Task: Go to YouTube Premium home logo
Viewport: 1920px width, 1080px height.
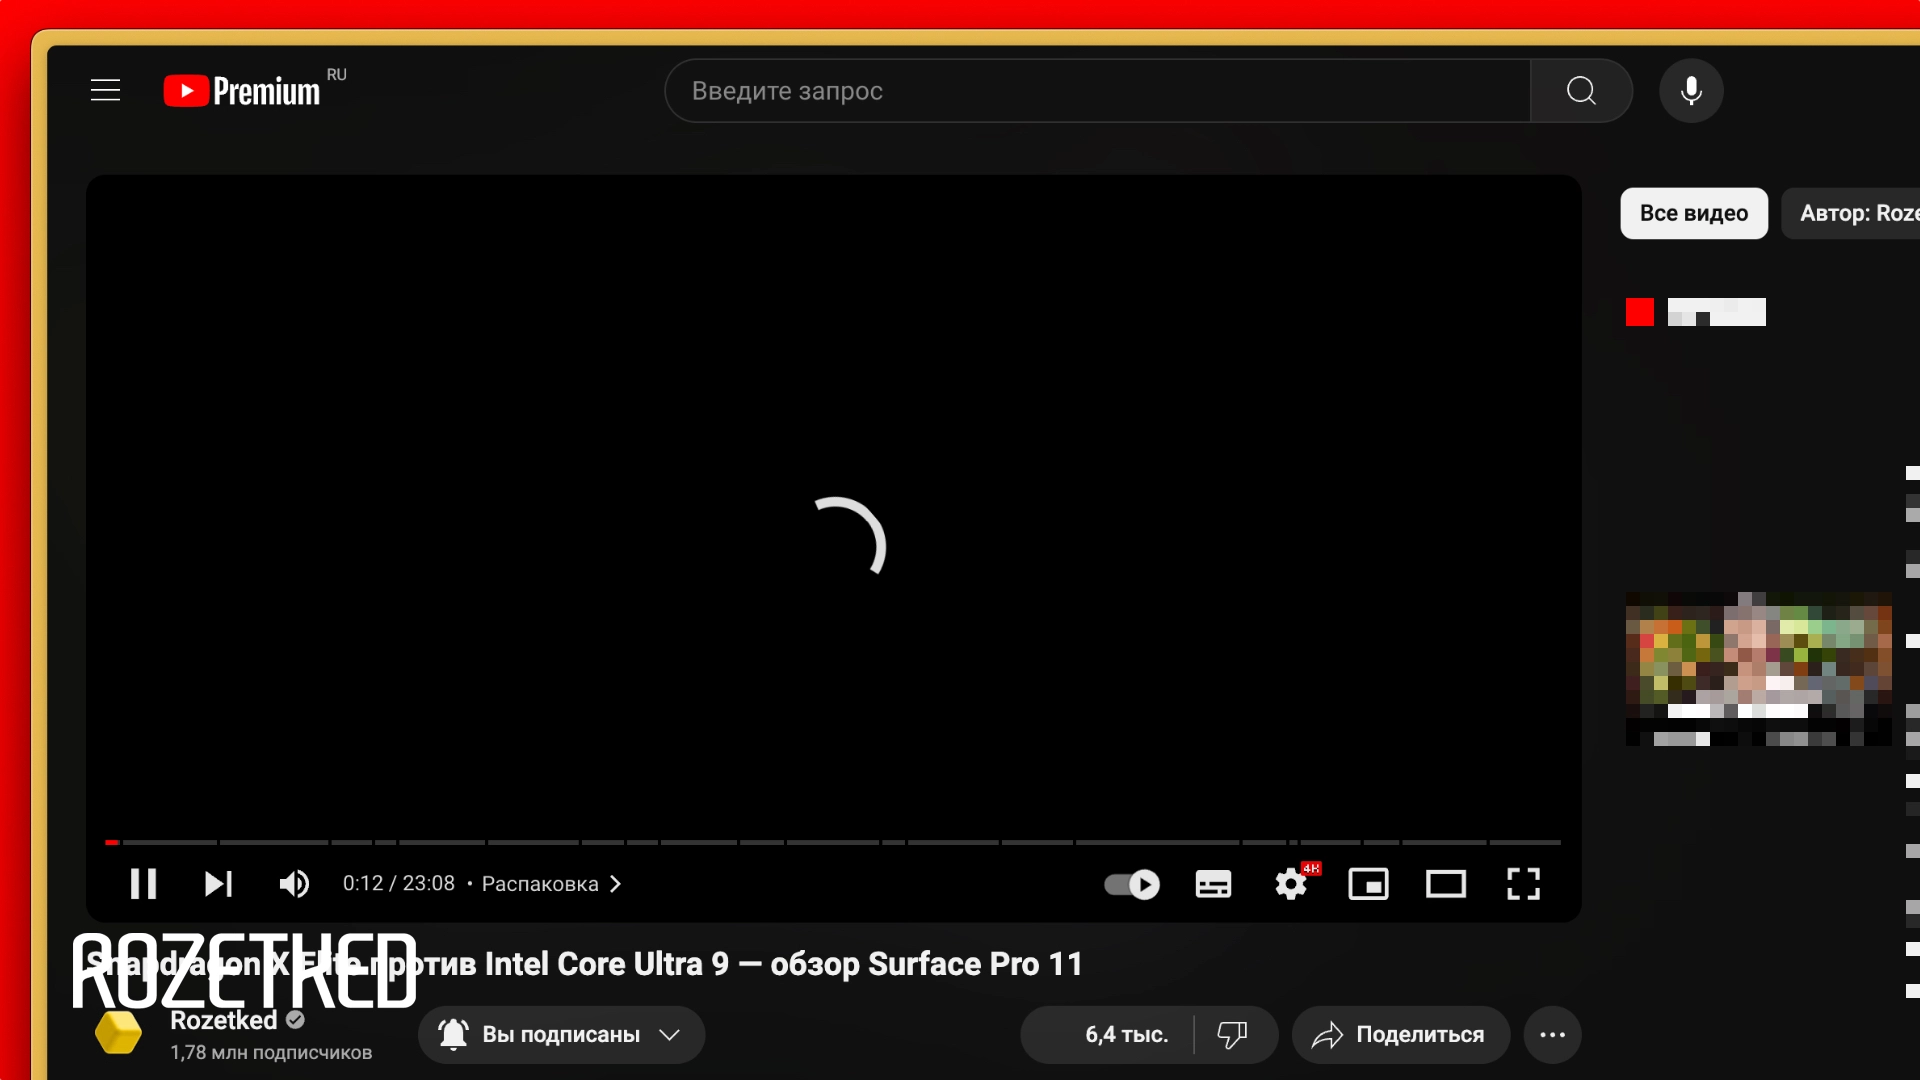Action: [x=242, y=91]
